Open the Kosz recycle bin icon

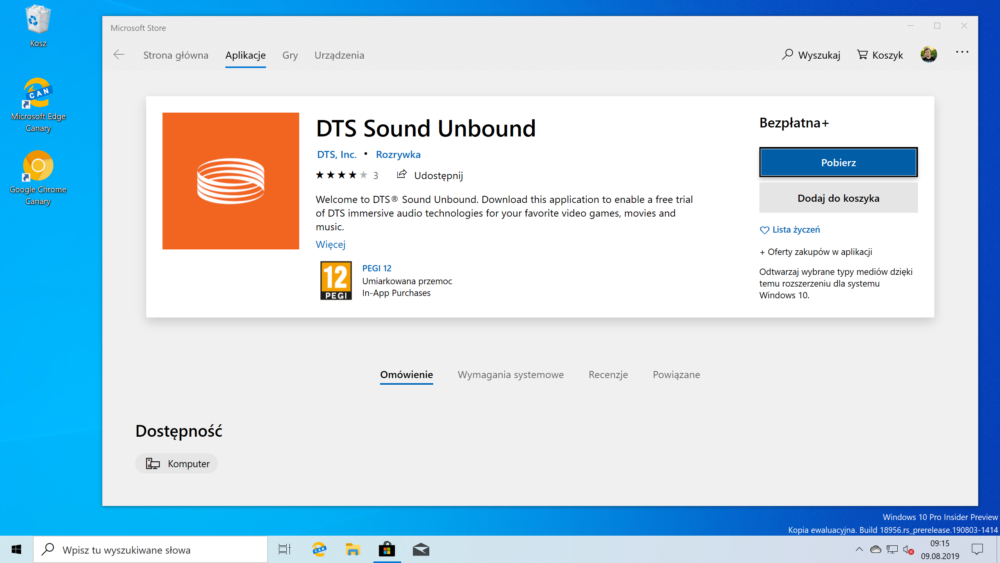[x=38, y=26]
